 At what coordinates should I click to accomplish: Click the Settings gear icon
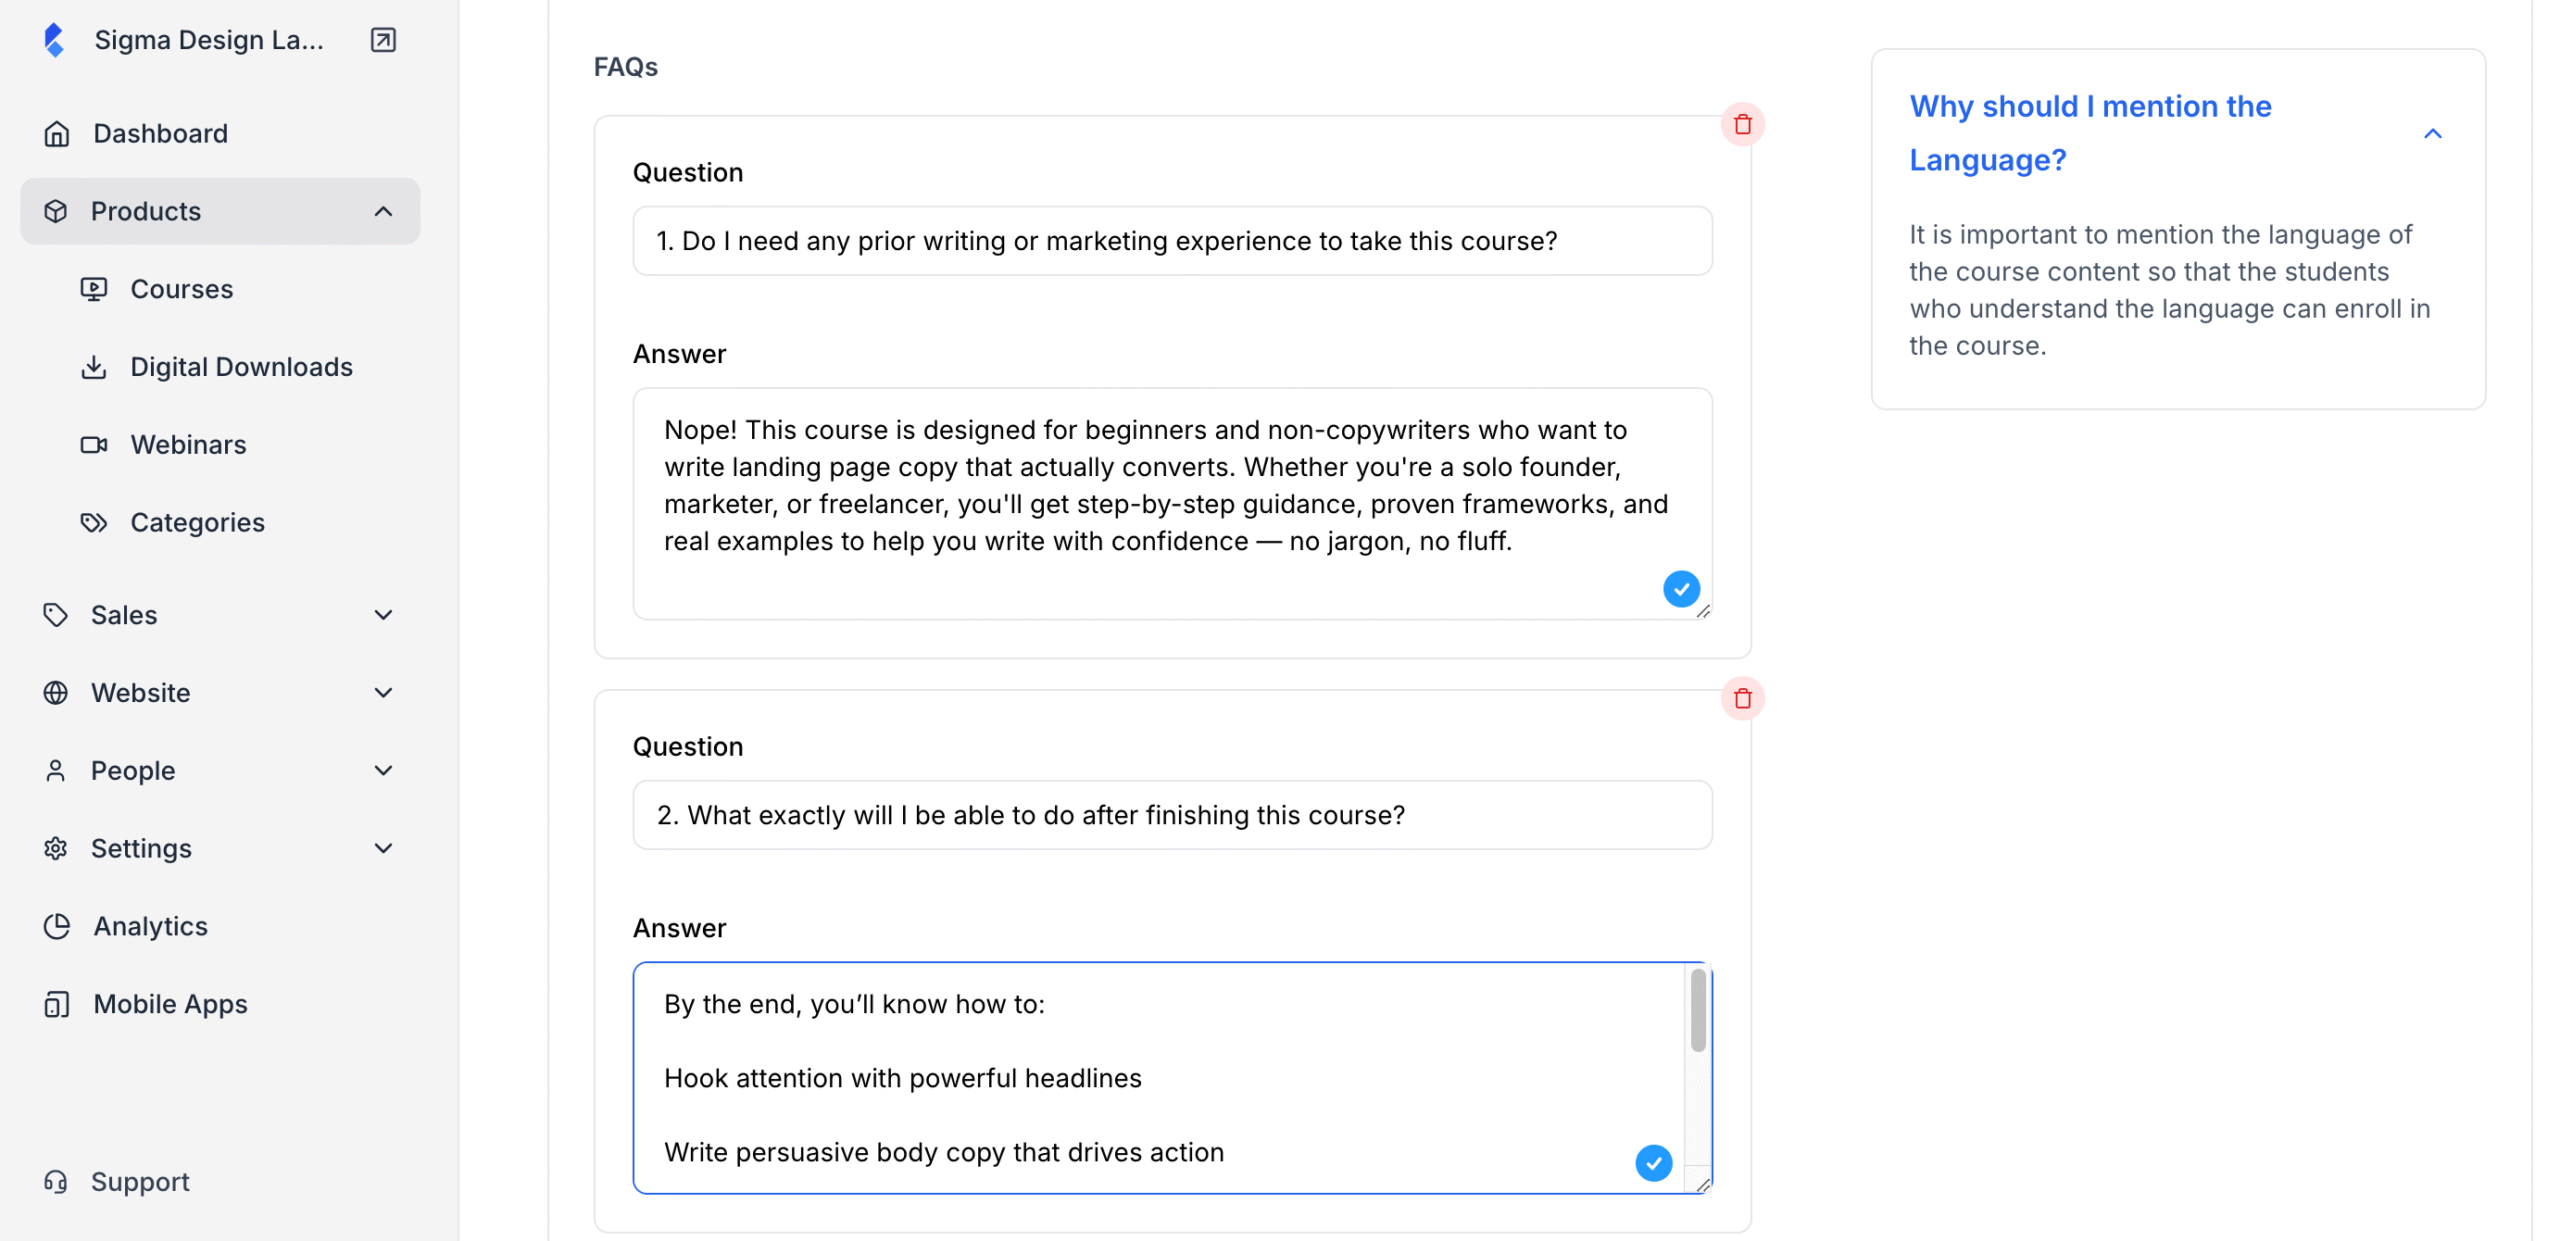click(56, 849)
